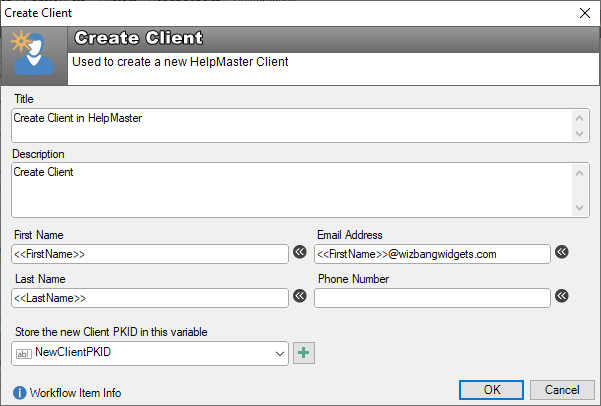Click into the empty Phone Number field

[432, 298]
